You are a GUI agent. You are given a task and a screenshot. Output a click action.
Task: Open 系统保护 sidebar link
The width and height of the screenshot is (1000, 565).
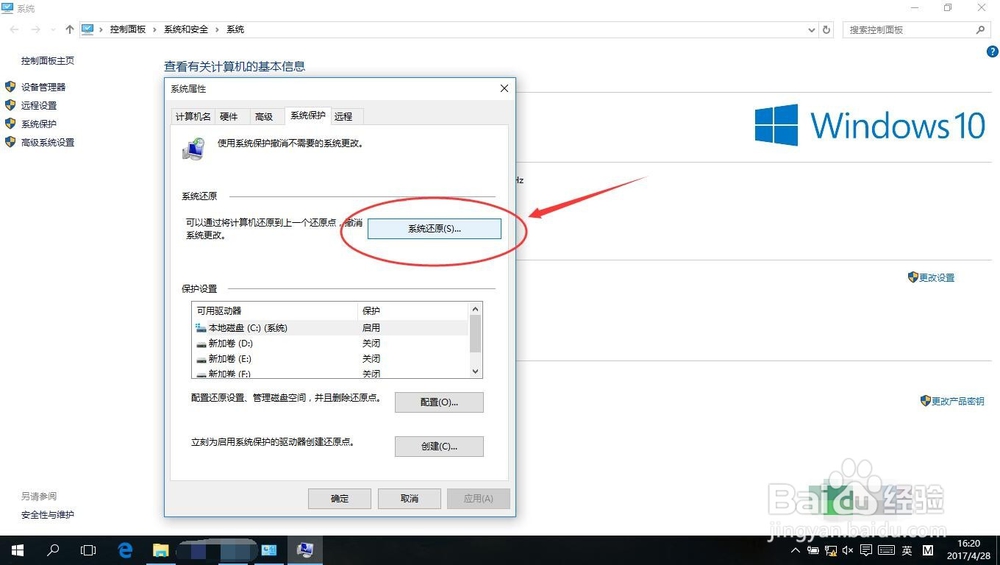39,124
